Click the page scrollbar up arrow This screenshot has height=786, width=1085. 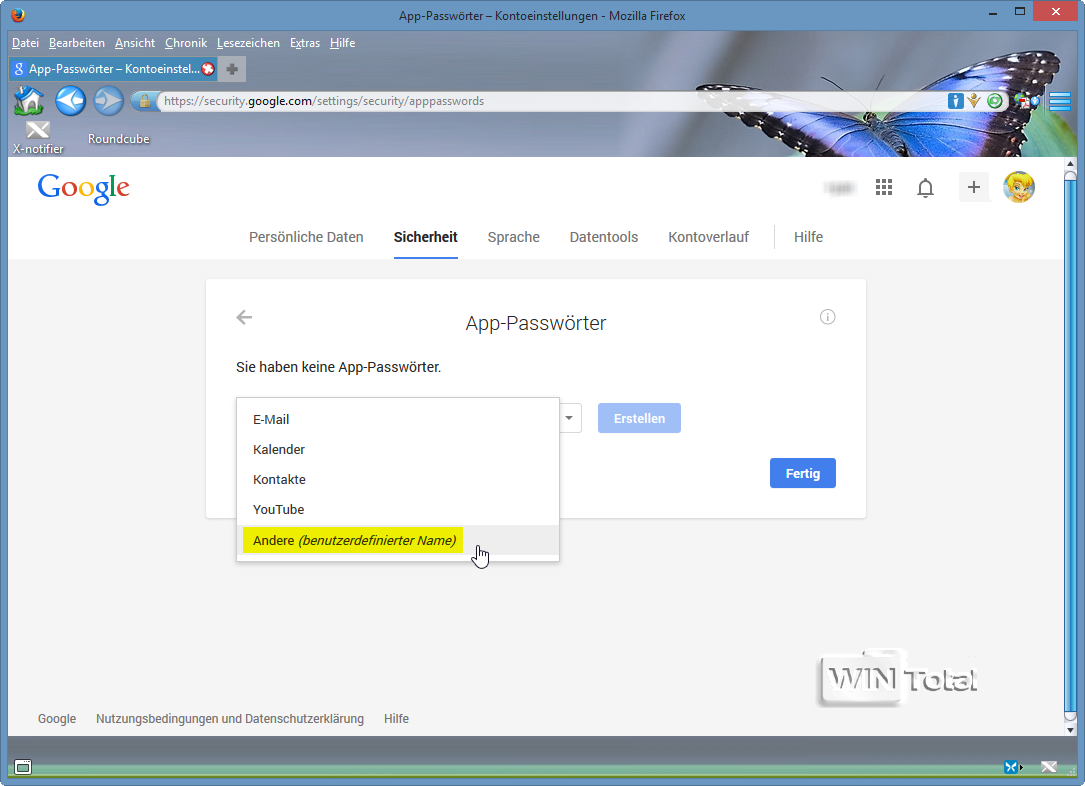click(1070, 165)
